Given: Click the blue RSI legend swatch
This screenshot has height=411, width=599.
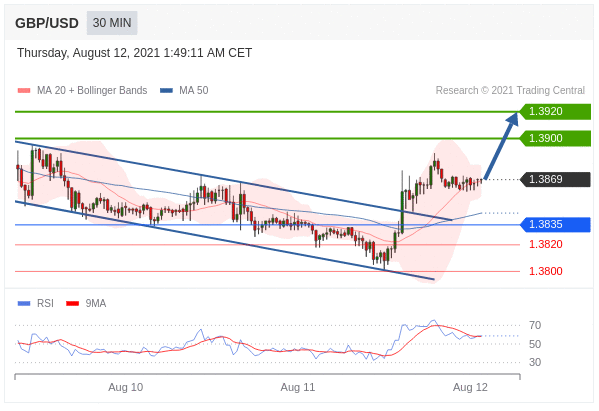Looking at the screenshot, I should click(x=24, y=304).
